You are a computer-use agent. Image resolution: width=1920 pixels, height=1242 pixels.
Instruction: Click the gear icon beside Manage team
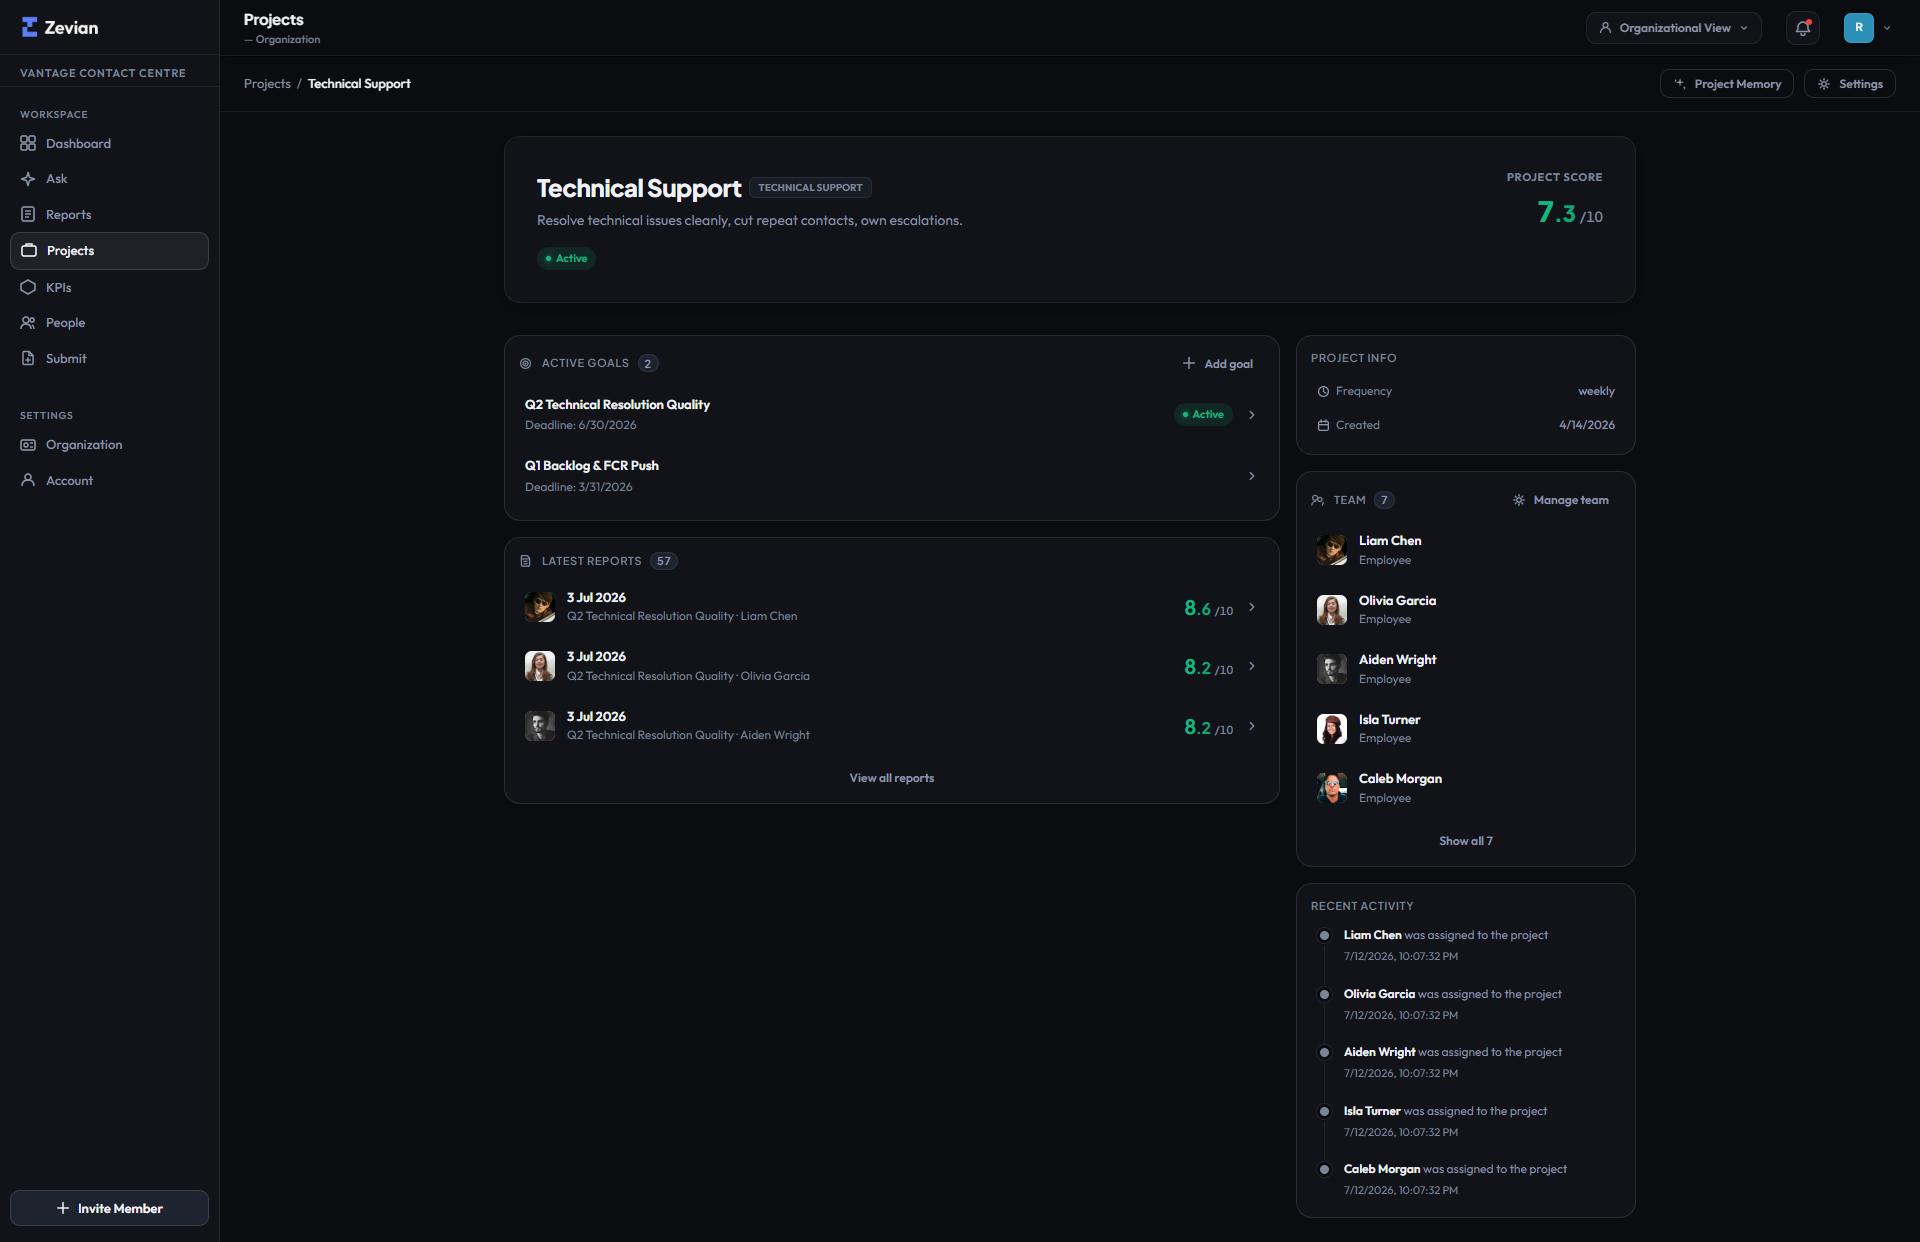(x=1519, y=500)
